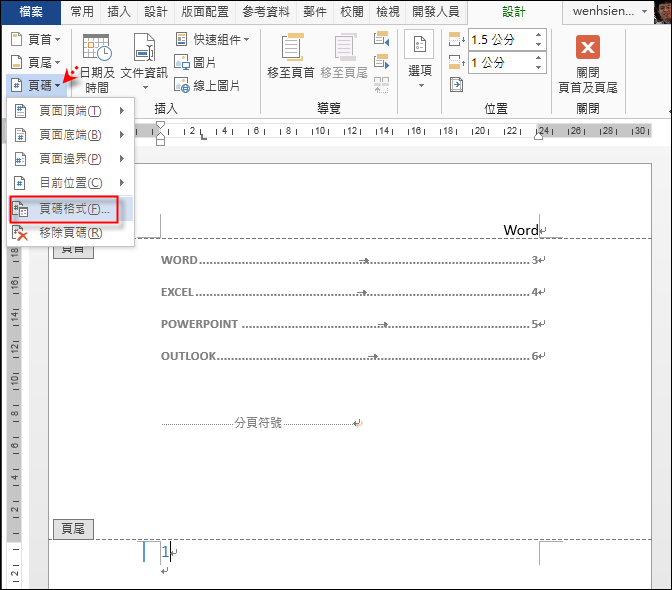Open the 檔案 file tab
This screenshot has width=672, height=590.
[x=31, y=12]
